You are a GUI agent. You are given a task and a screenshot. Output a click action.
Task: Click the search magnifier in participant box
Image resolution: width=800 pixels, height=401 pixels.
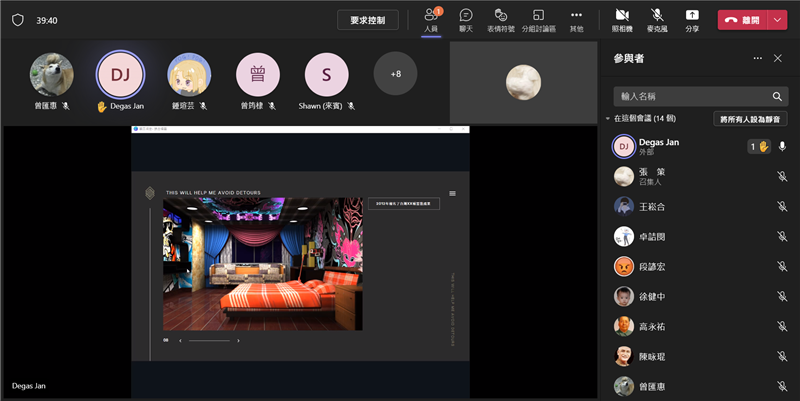(x=777, y=97)
